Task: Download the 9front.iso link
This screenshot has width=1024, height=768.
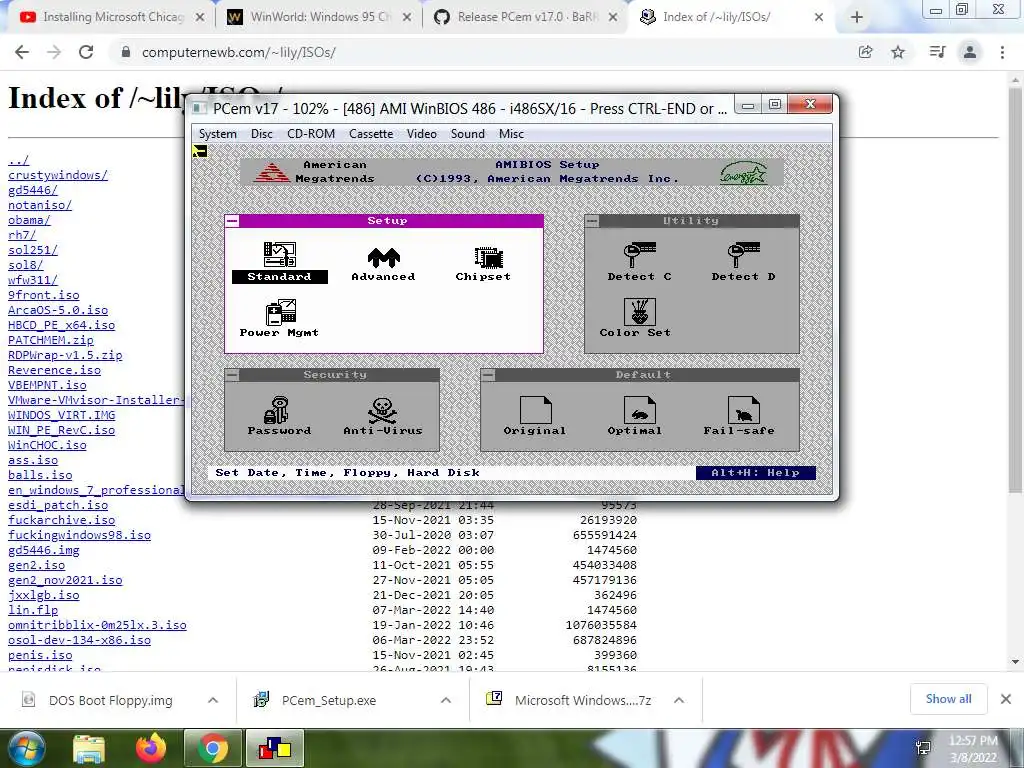Action: [43, 295]
